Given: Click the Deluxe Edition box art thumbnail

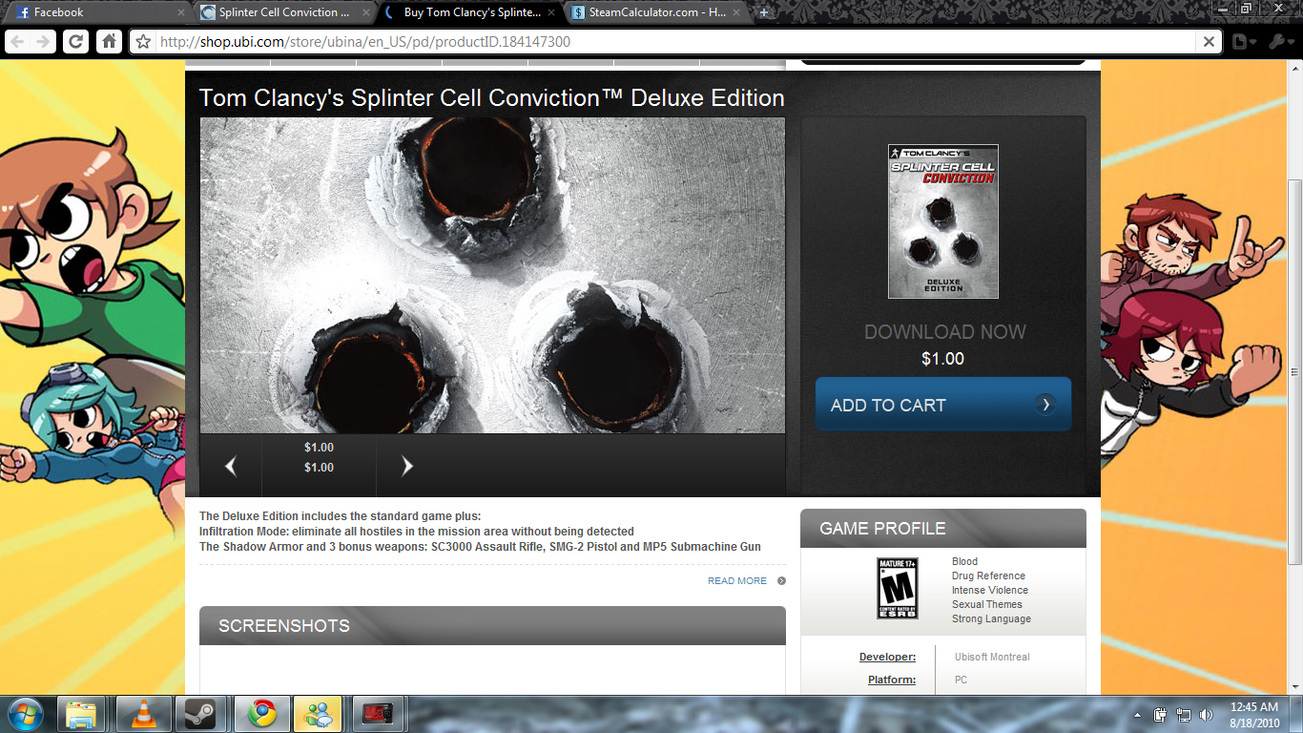Looking at the screenshot, I should 942,221.
